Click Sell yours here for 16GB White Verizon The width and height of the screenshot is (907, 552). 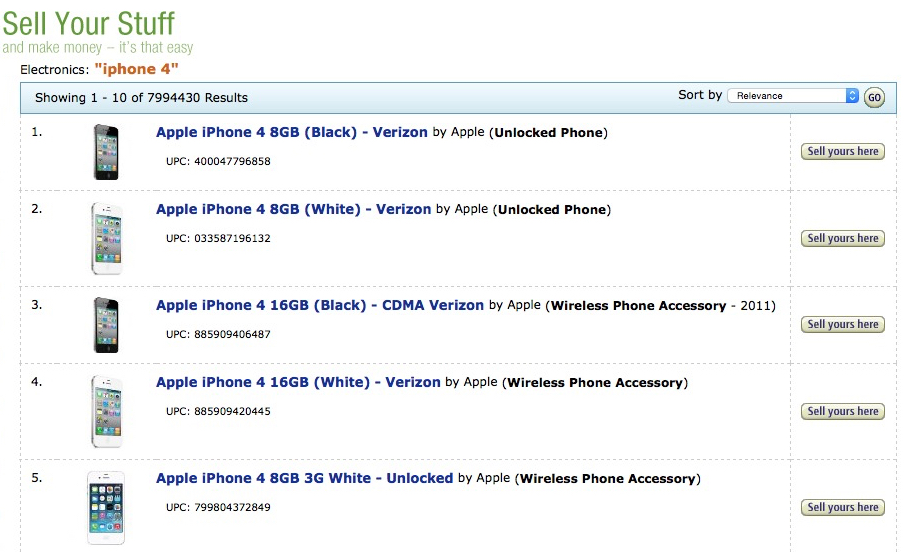click(843, 411)
